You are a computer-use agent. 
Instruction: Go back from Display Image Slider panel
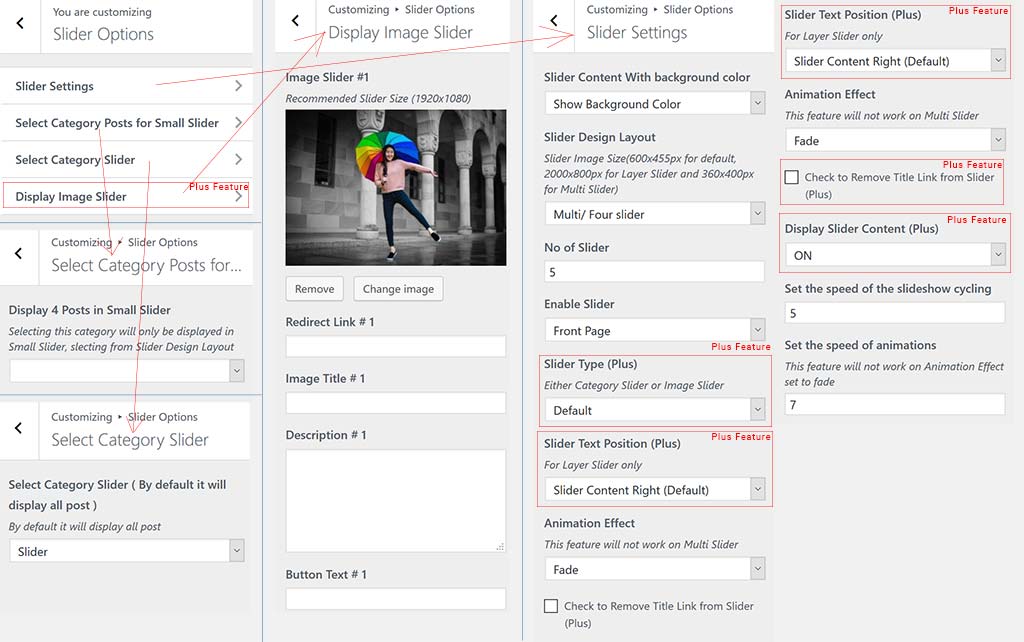point(295,21)
